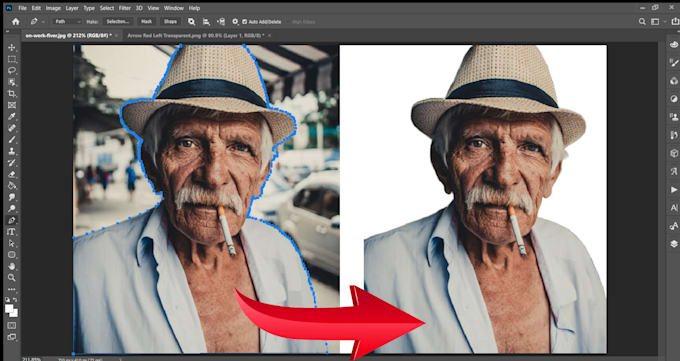This screenshot has height=361, width=680.
Task: Open the Help menu
Action: [194, 8]
